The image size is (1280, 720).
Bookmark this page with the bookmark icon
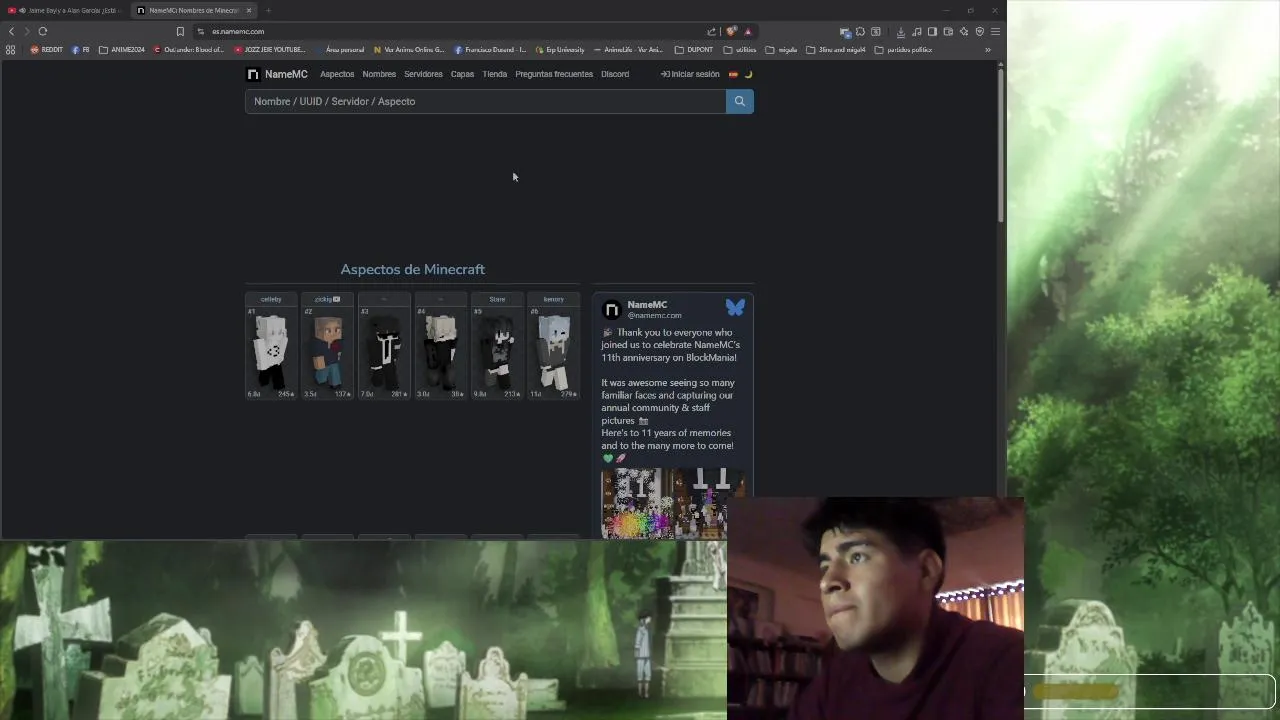pos(180,31)
